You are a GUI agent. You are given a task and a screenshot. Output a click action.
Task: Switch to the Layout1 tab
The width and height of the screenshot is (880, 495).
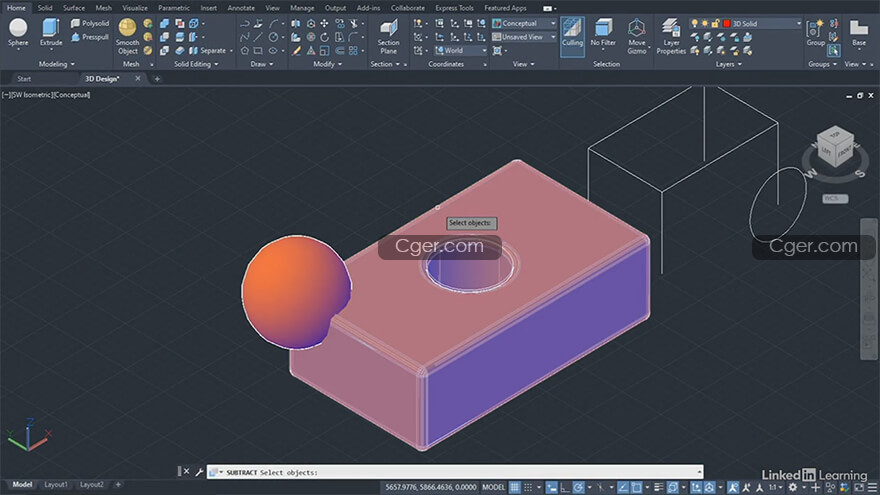coord(56,485)
